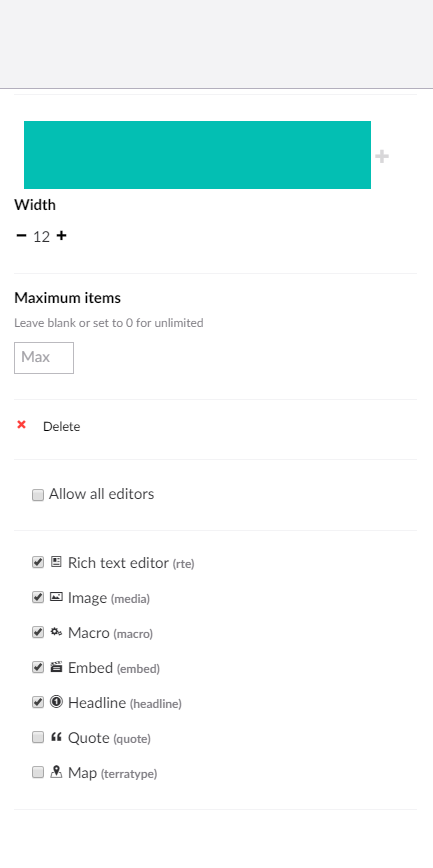
Task: Check the Quote editor checkbox
Action: pyautogui.click(x=38, y=737)
